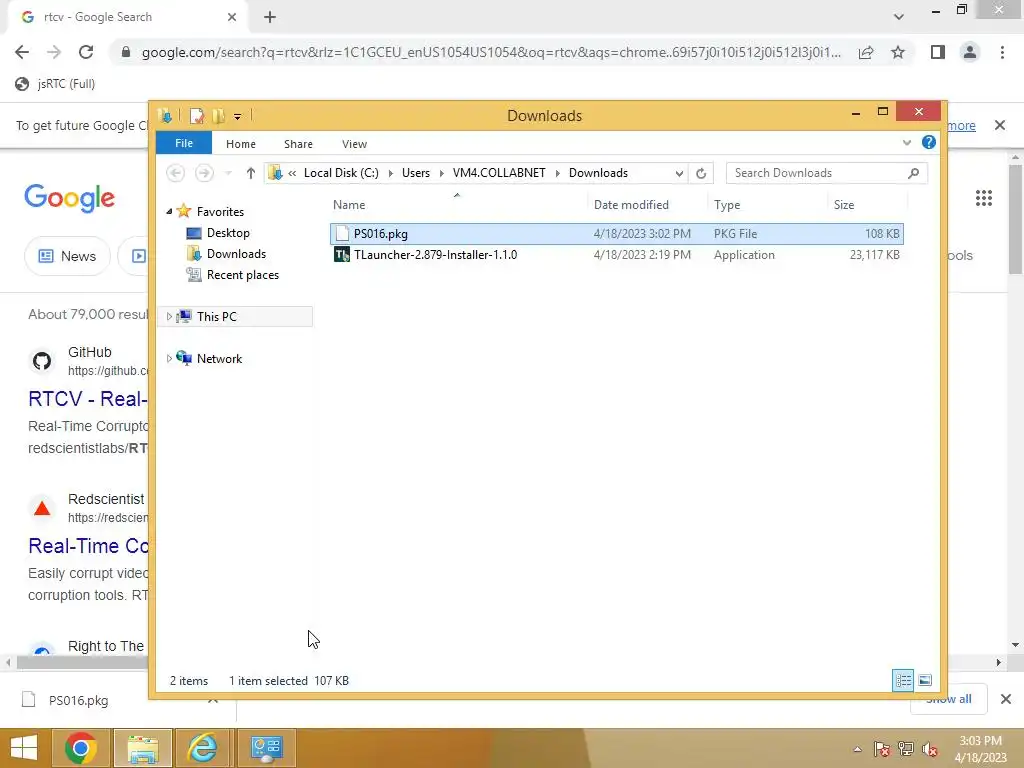
Task: Select Downloads under Favorites
Action: click(x=236, y=254)
